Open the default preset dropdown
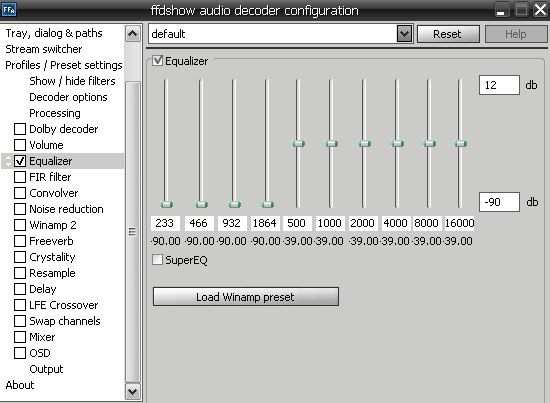 (404, 34)
